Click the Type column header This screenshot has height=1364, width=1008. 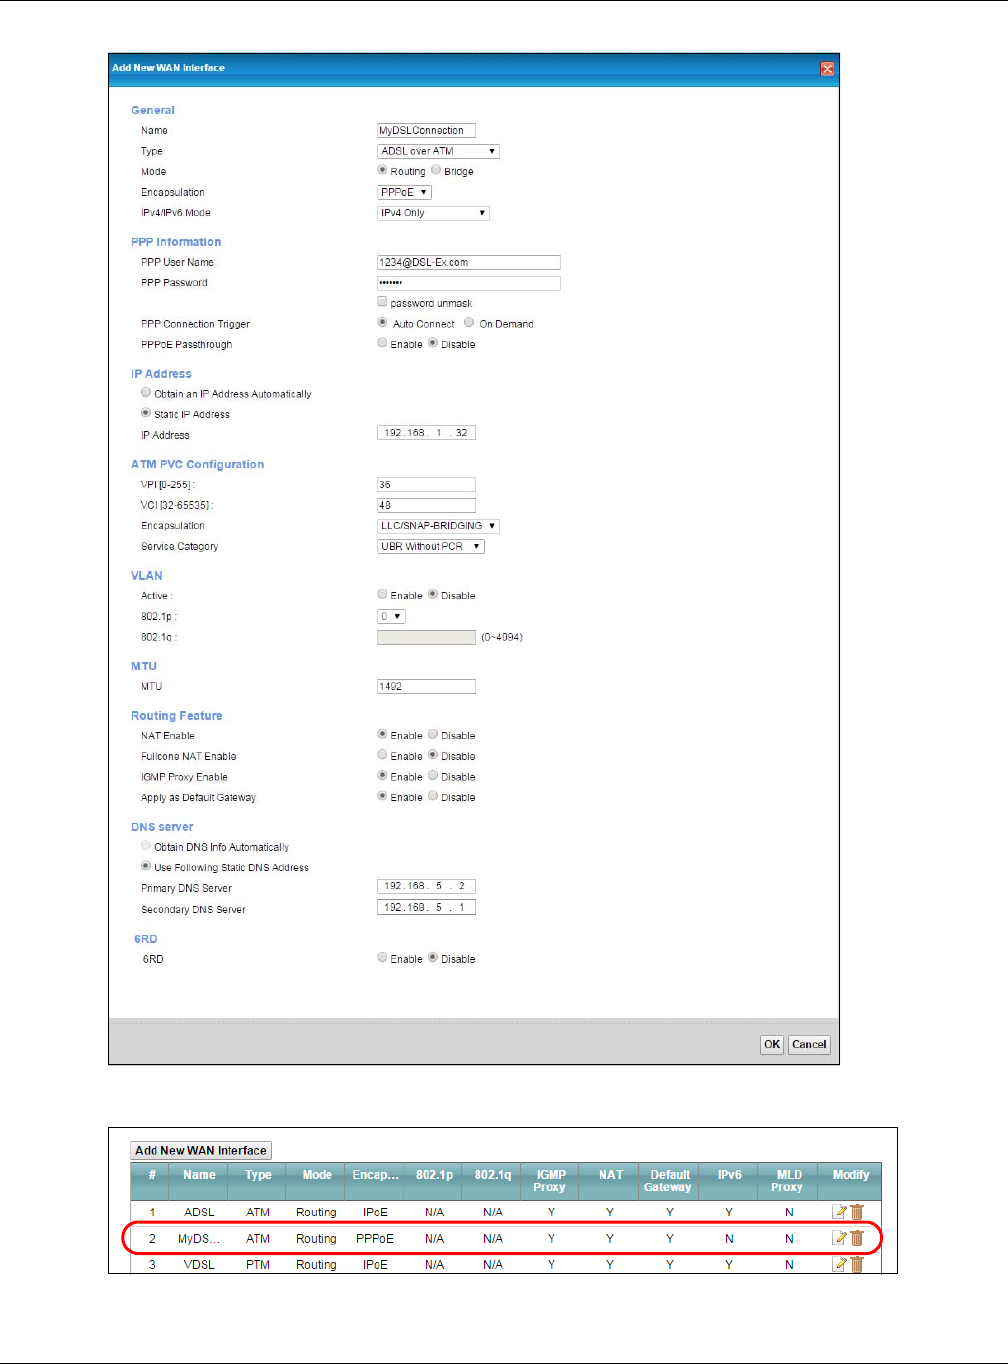(258, 1181)
